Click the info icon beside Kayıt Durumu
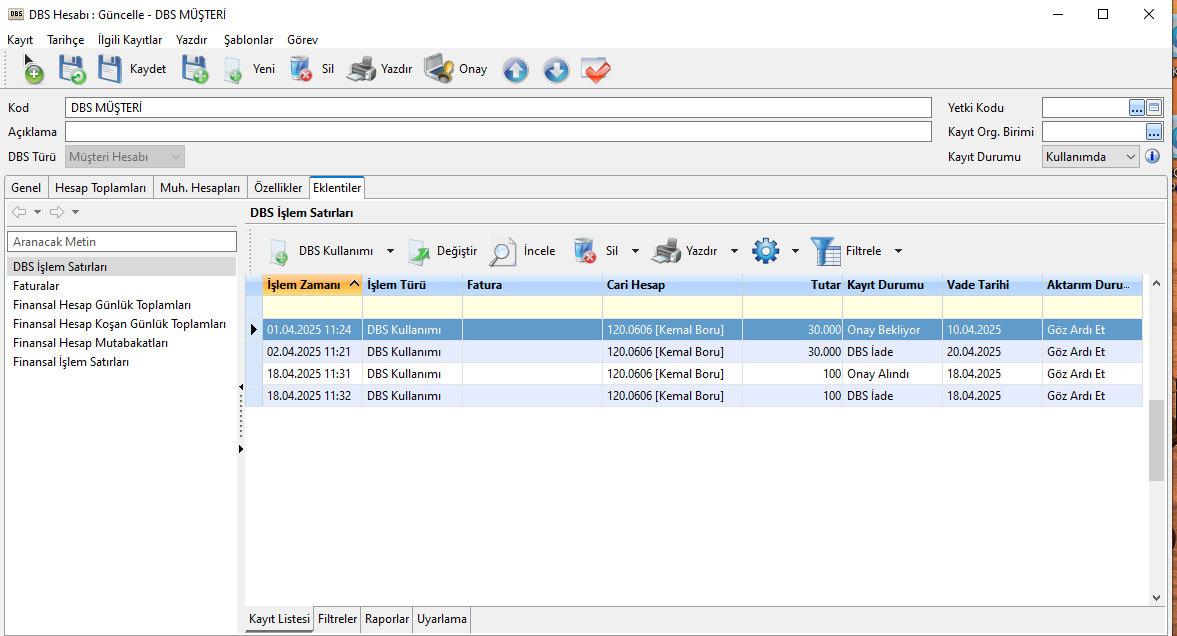1177x636 pixels. [x=1152, y=156]
